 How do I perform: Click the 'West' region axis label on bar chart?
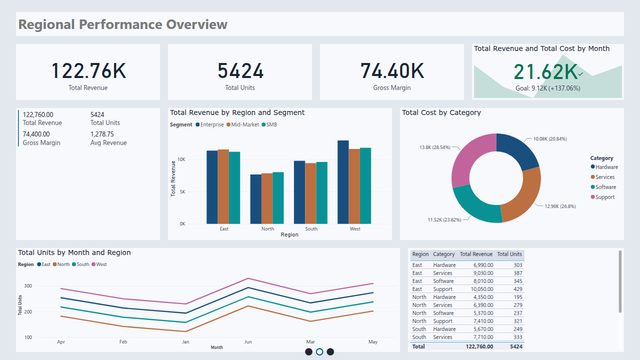click(355, 229)
